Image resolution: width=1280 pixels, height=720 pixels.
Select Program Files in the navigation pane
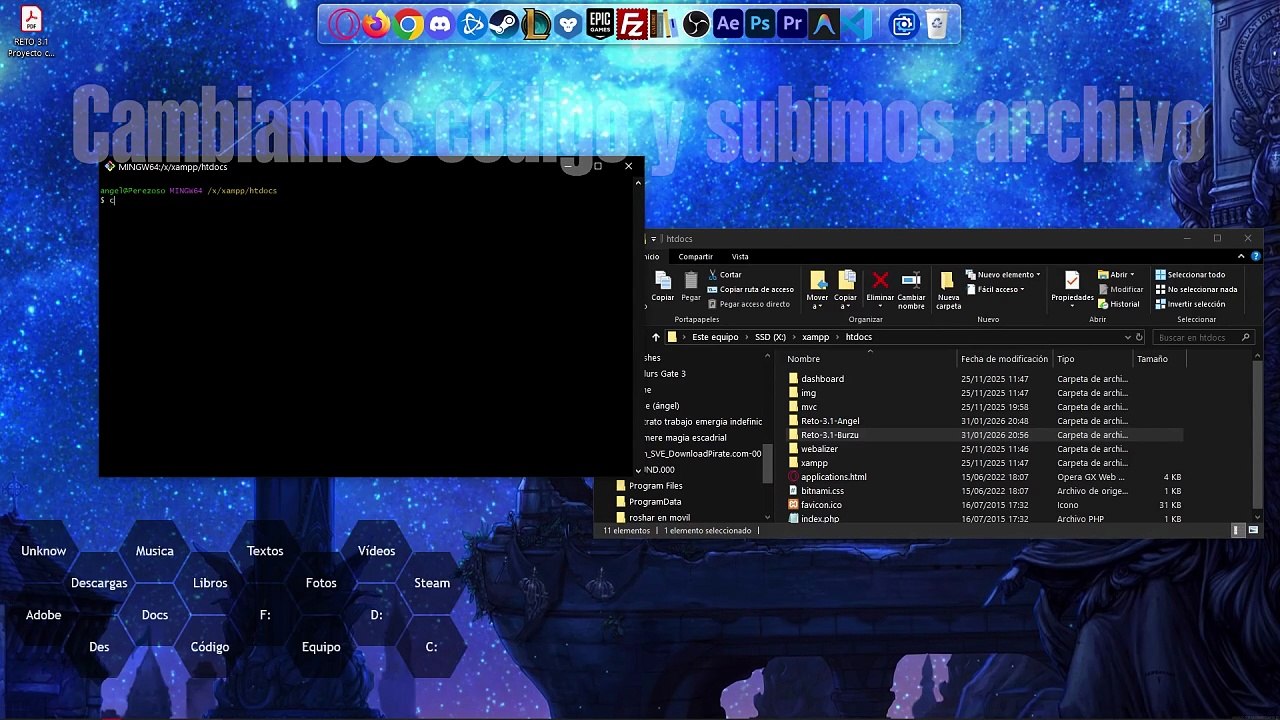tap(649, 486)
